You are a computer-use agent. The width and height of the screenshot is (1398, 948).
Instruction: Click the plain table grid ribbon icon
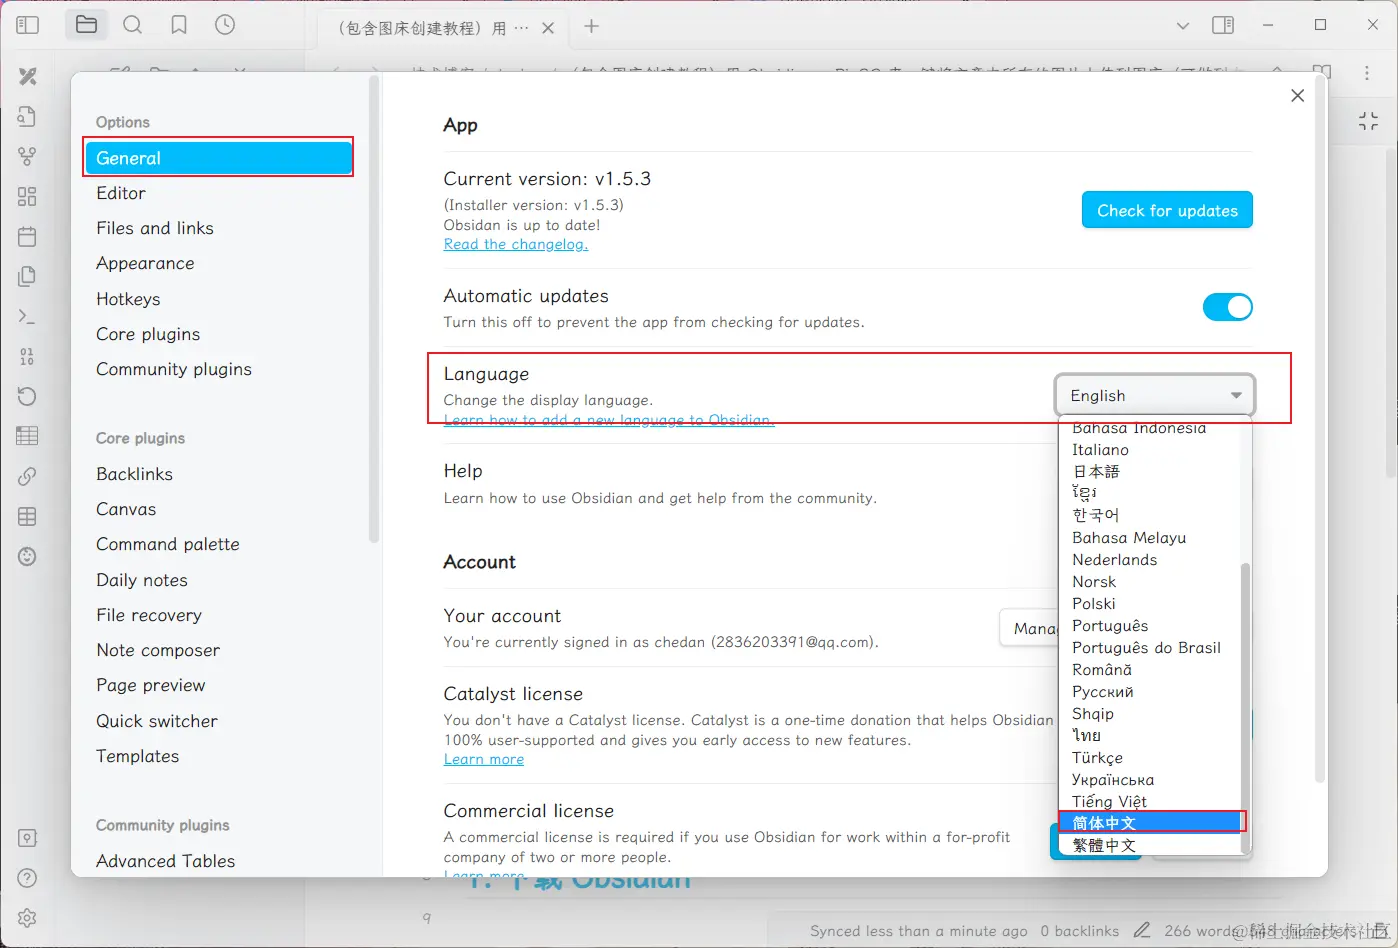[27, 516]
